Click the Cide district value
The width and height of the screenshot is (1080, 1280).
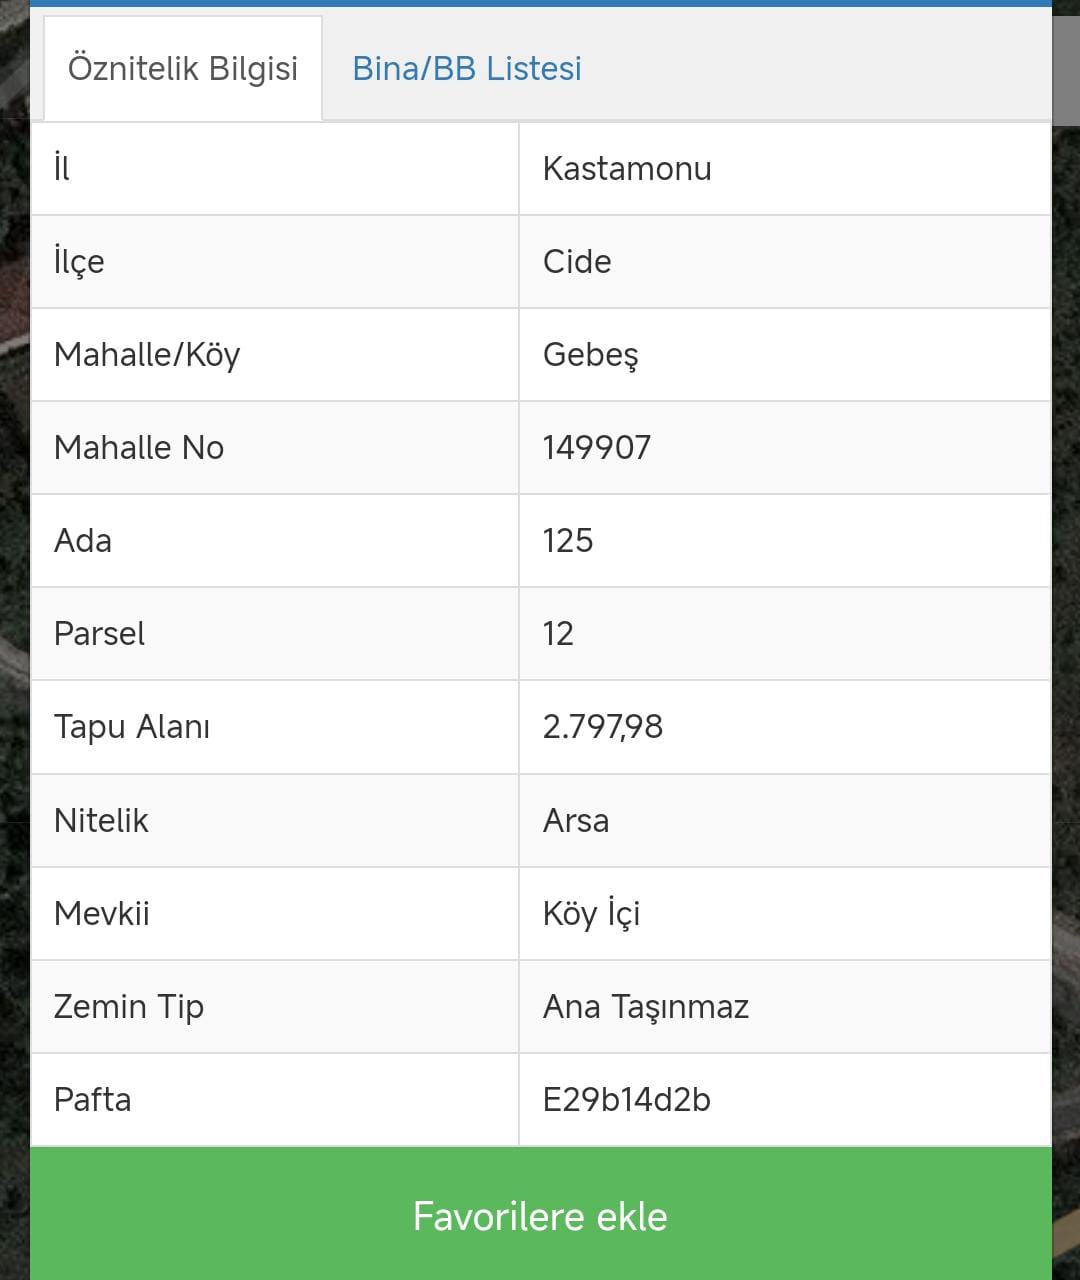coord(577,261)
